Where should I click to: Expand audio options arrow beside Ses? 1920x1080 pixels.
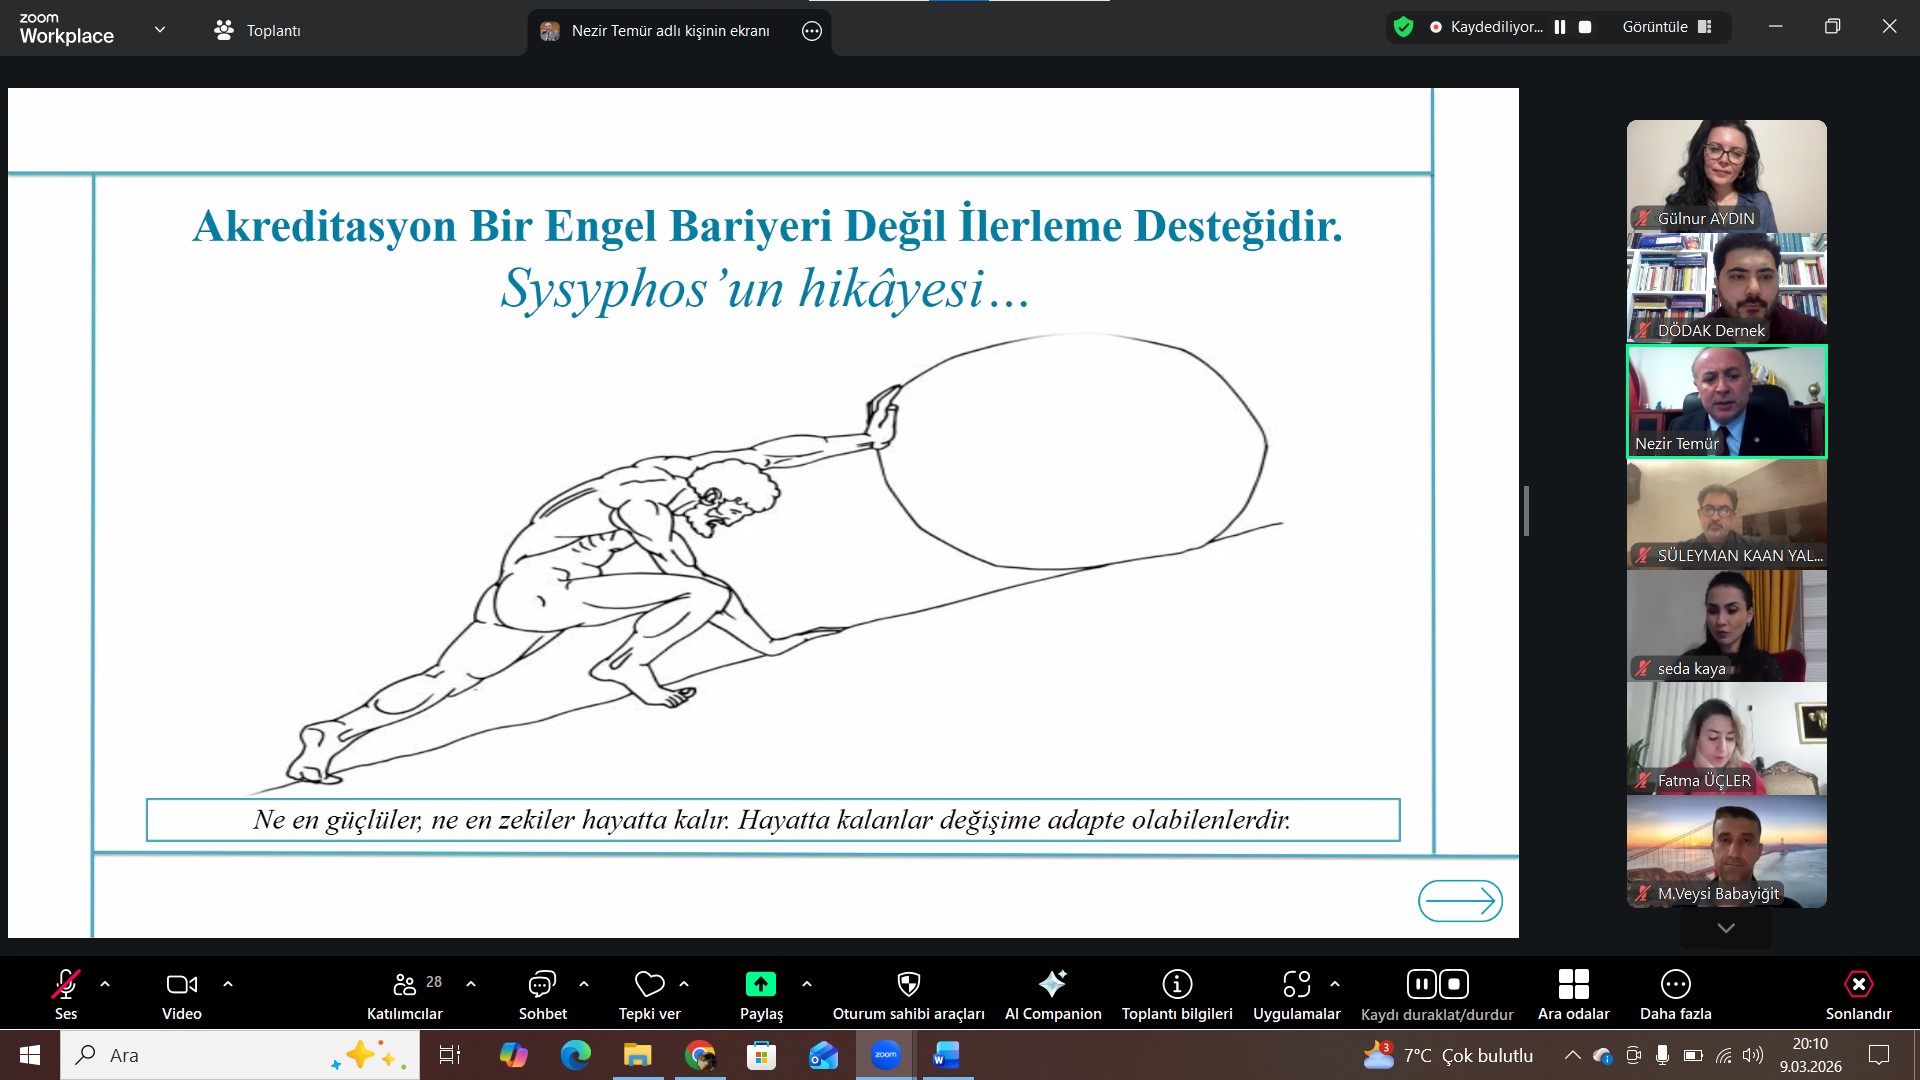click(x=105, y=984)
